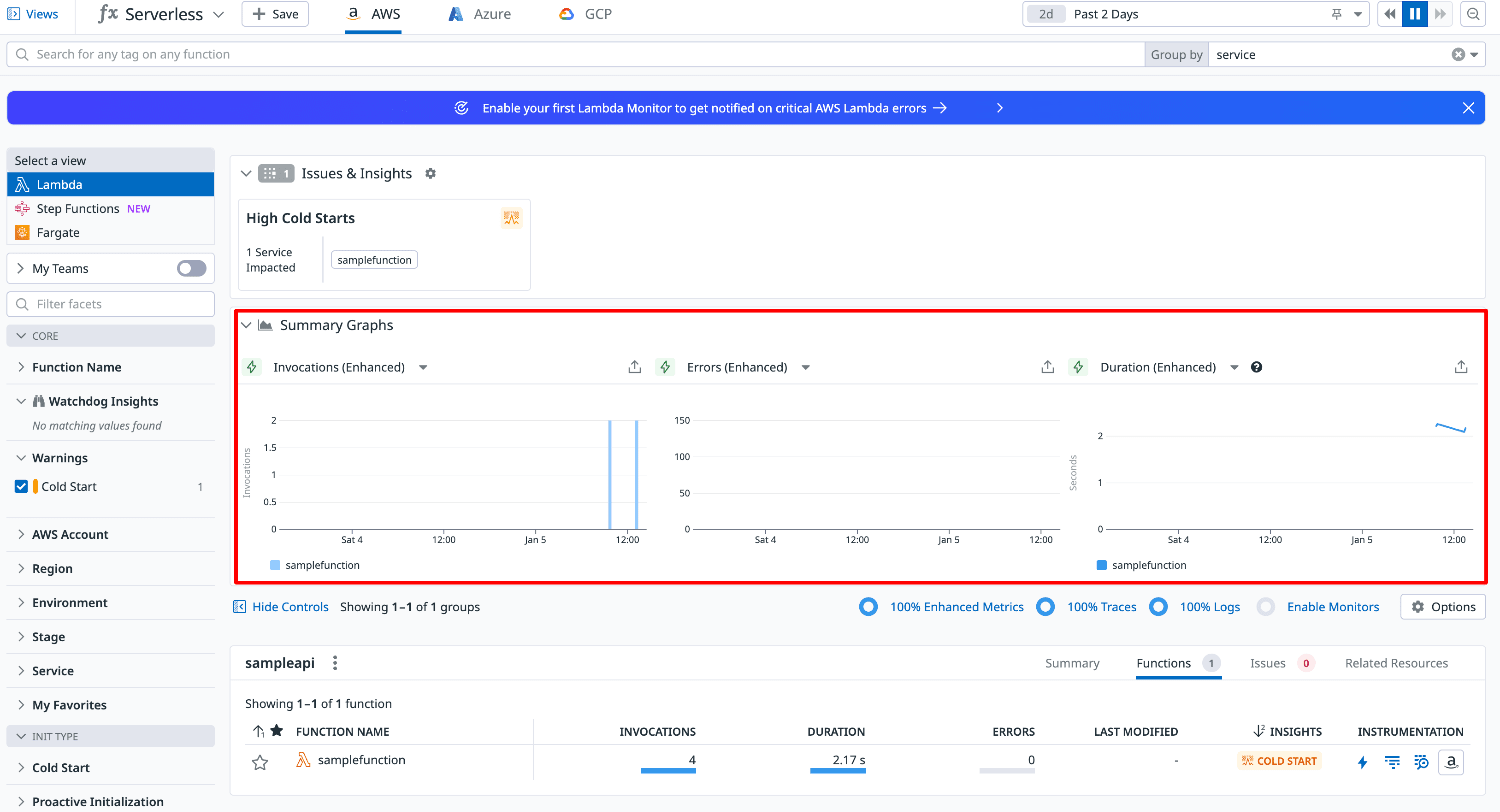The height and width of the screenshot is (812, 1500).
Task: Step the time range backward
Action: click(x=1390, y=14)
